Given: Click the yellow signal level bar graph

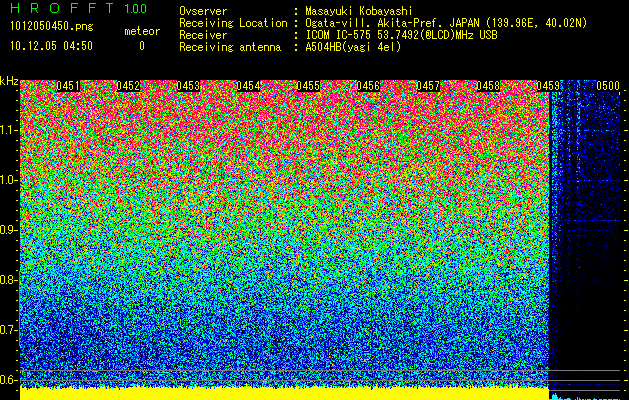Looking at the screenshot, I should 284,394.
